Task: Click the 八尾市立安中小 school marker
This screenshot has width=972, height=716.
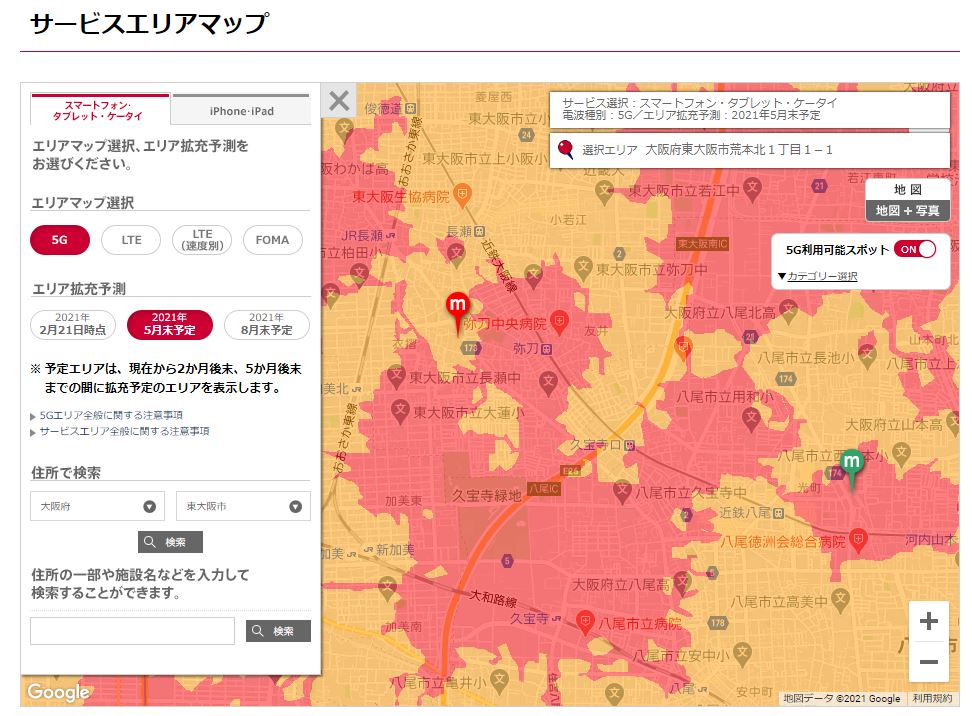Action: pyautogui.click(x=743, y=652)
